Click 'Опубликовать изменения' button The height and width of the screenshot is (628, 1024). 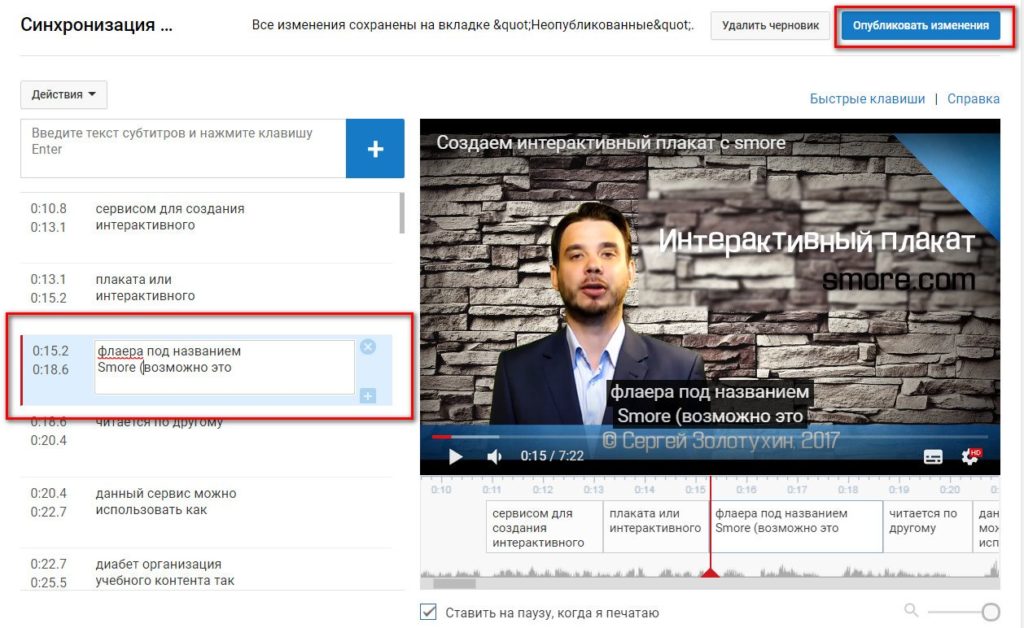[920, 26]
